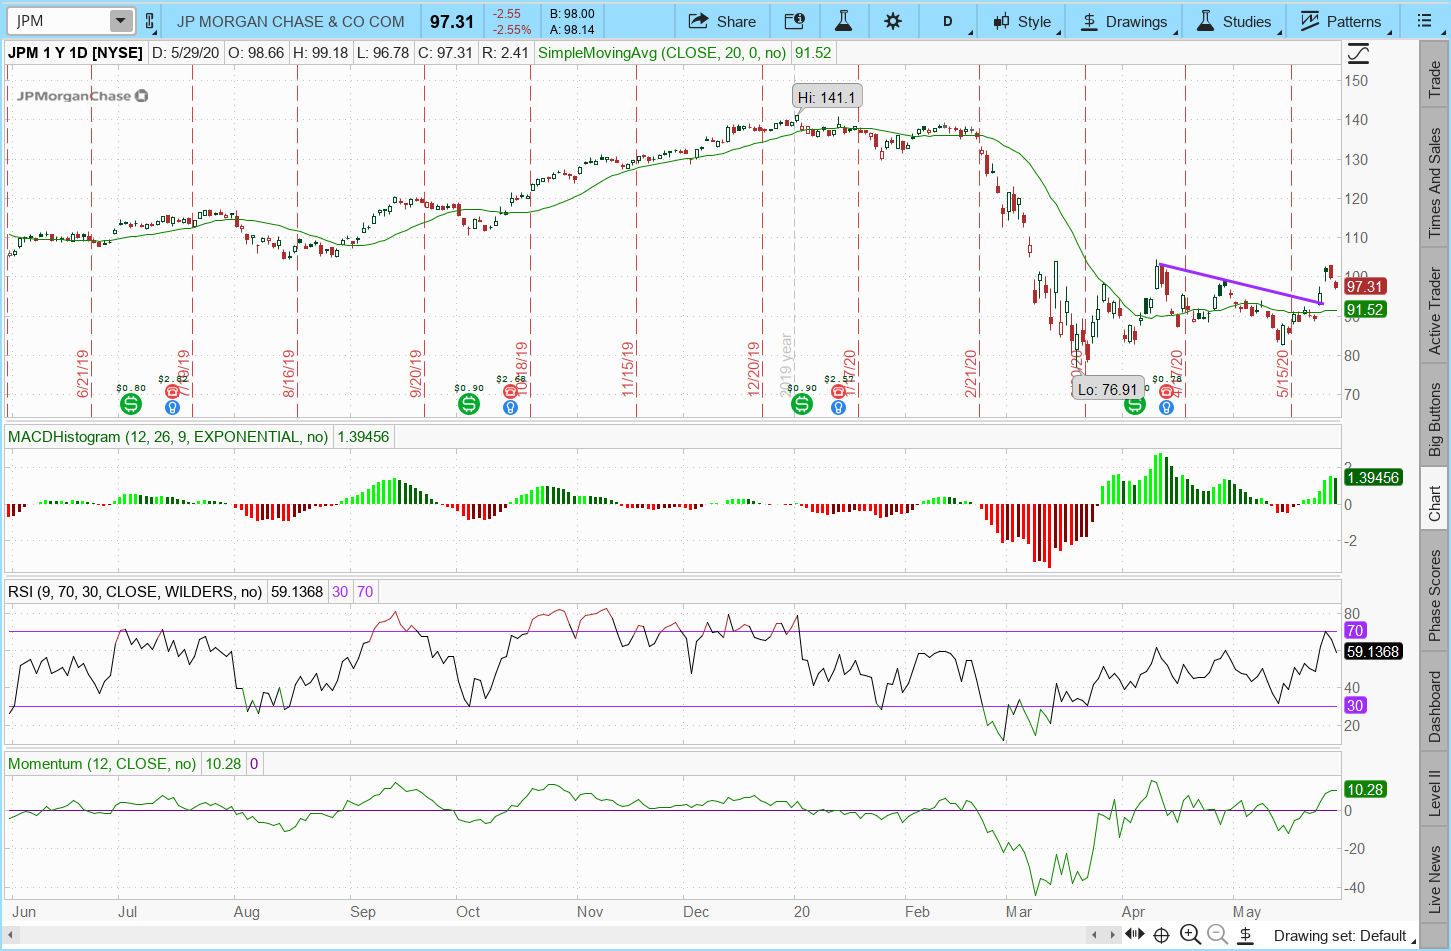1451x951 pixels.
Task: Click the zoom-in magnifier icon
Action: [x=1190, y=935]
